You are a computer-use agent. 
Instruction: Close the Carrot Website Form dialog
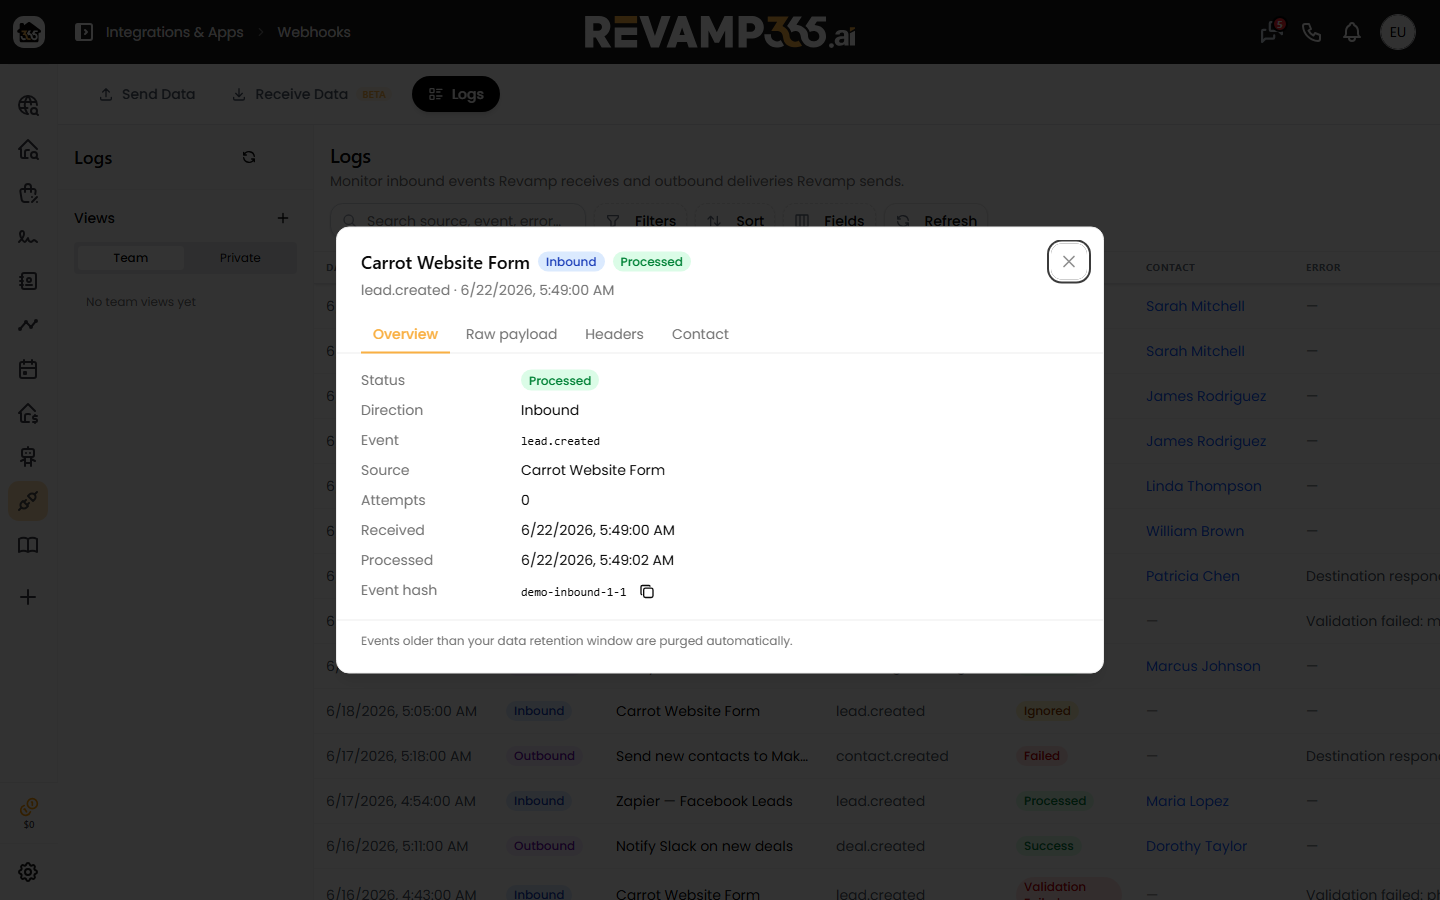tap(1068, 262)
